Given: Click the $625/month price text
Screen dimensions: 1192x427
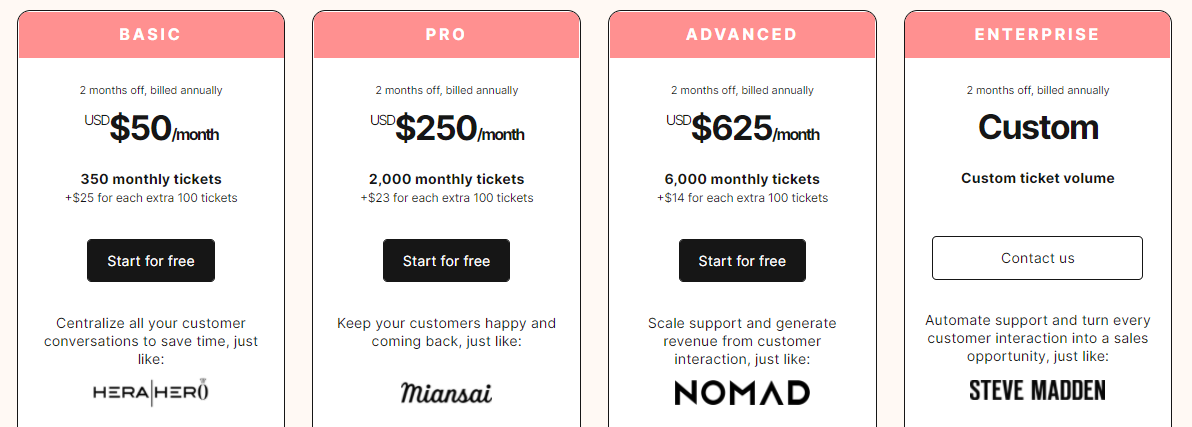Looking at the screenshot, I should [742, 128].
